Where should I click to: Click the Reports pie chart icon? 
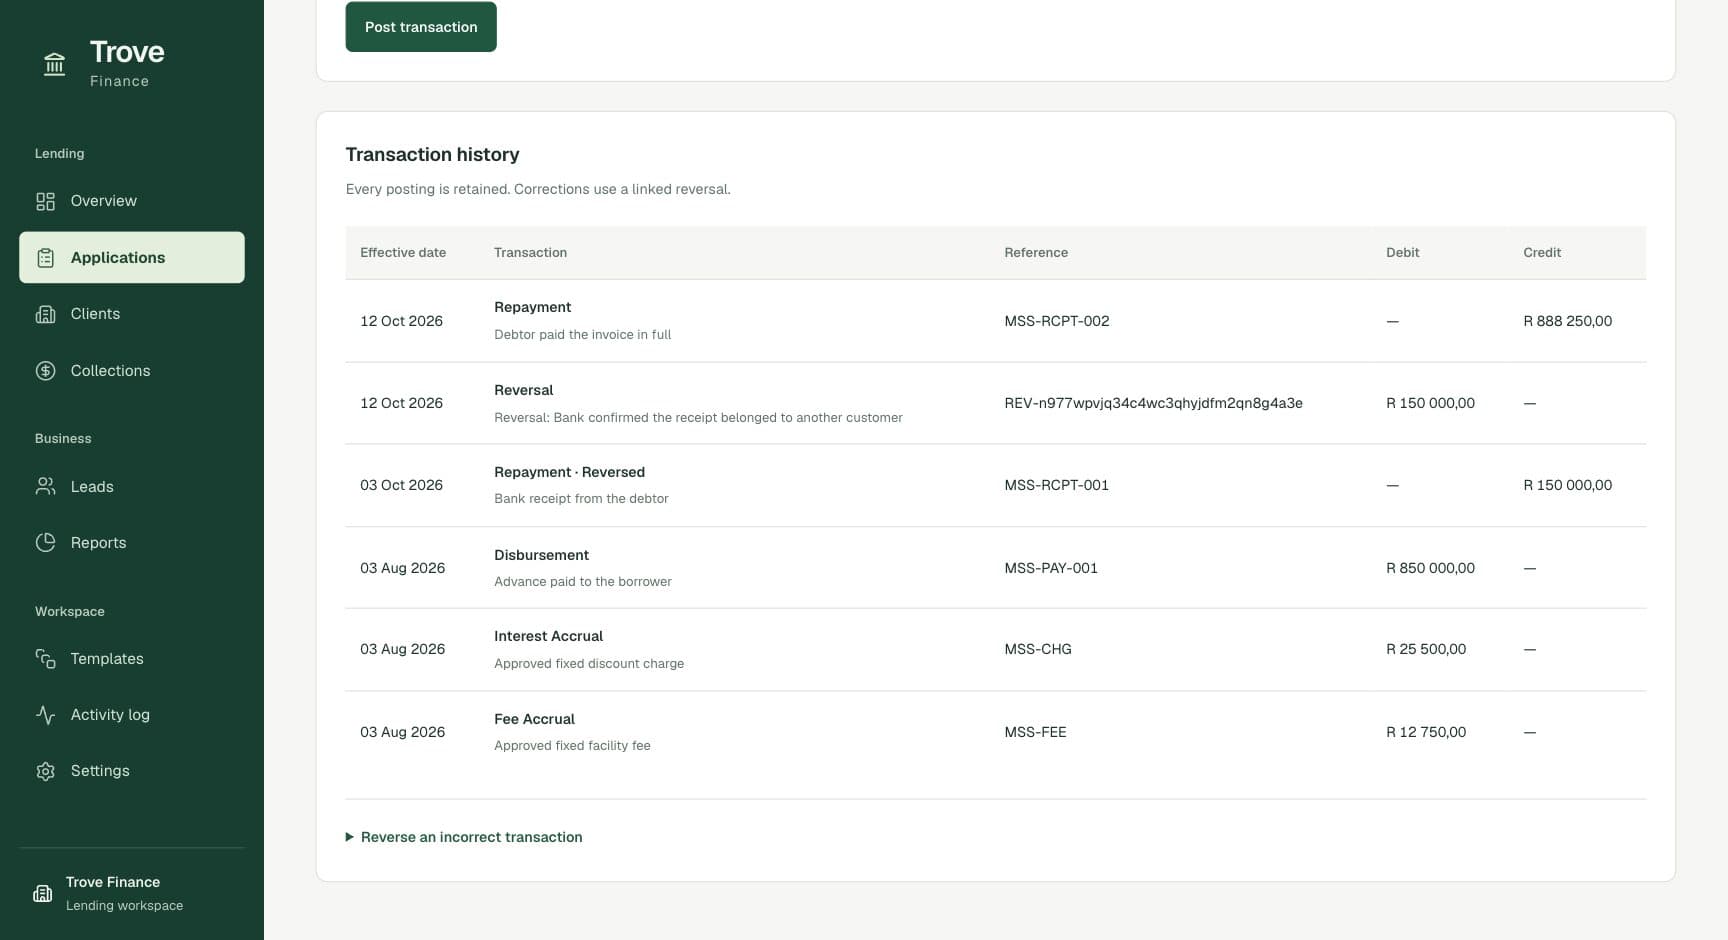(45, 543)
